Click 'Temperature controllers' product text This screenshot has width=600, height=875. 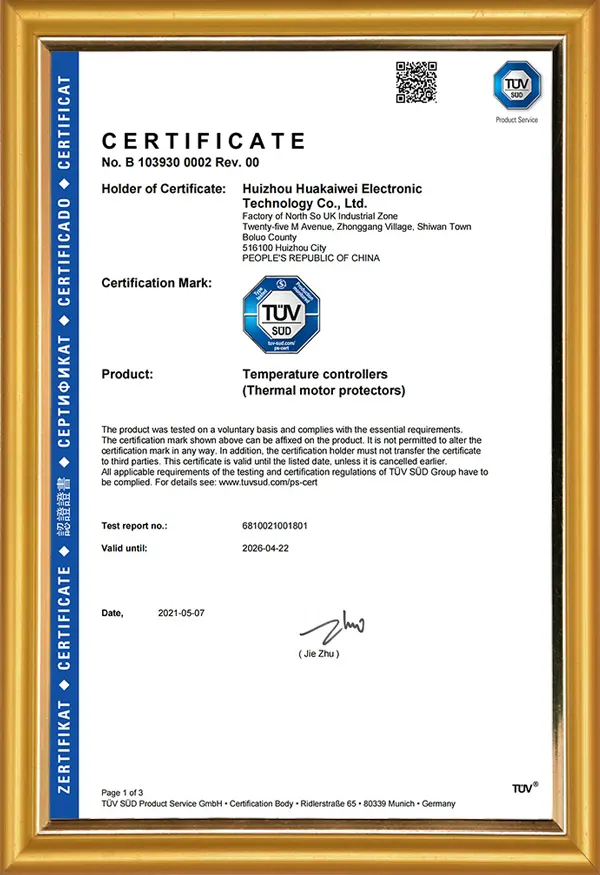(x=315, y=374)
